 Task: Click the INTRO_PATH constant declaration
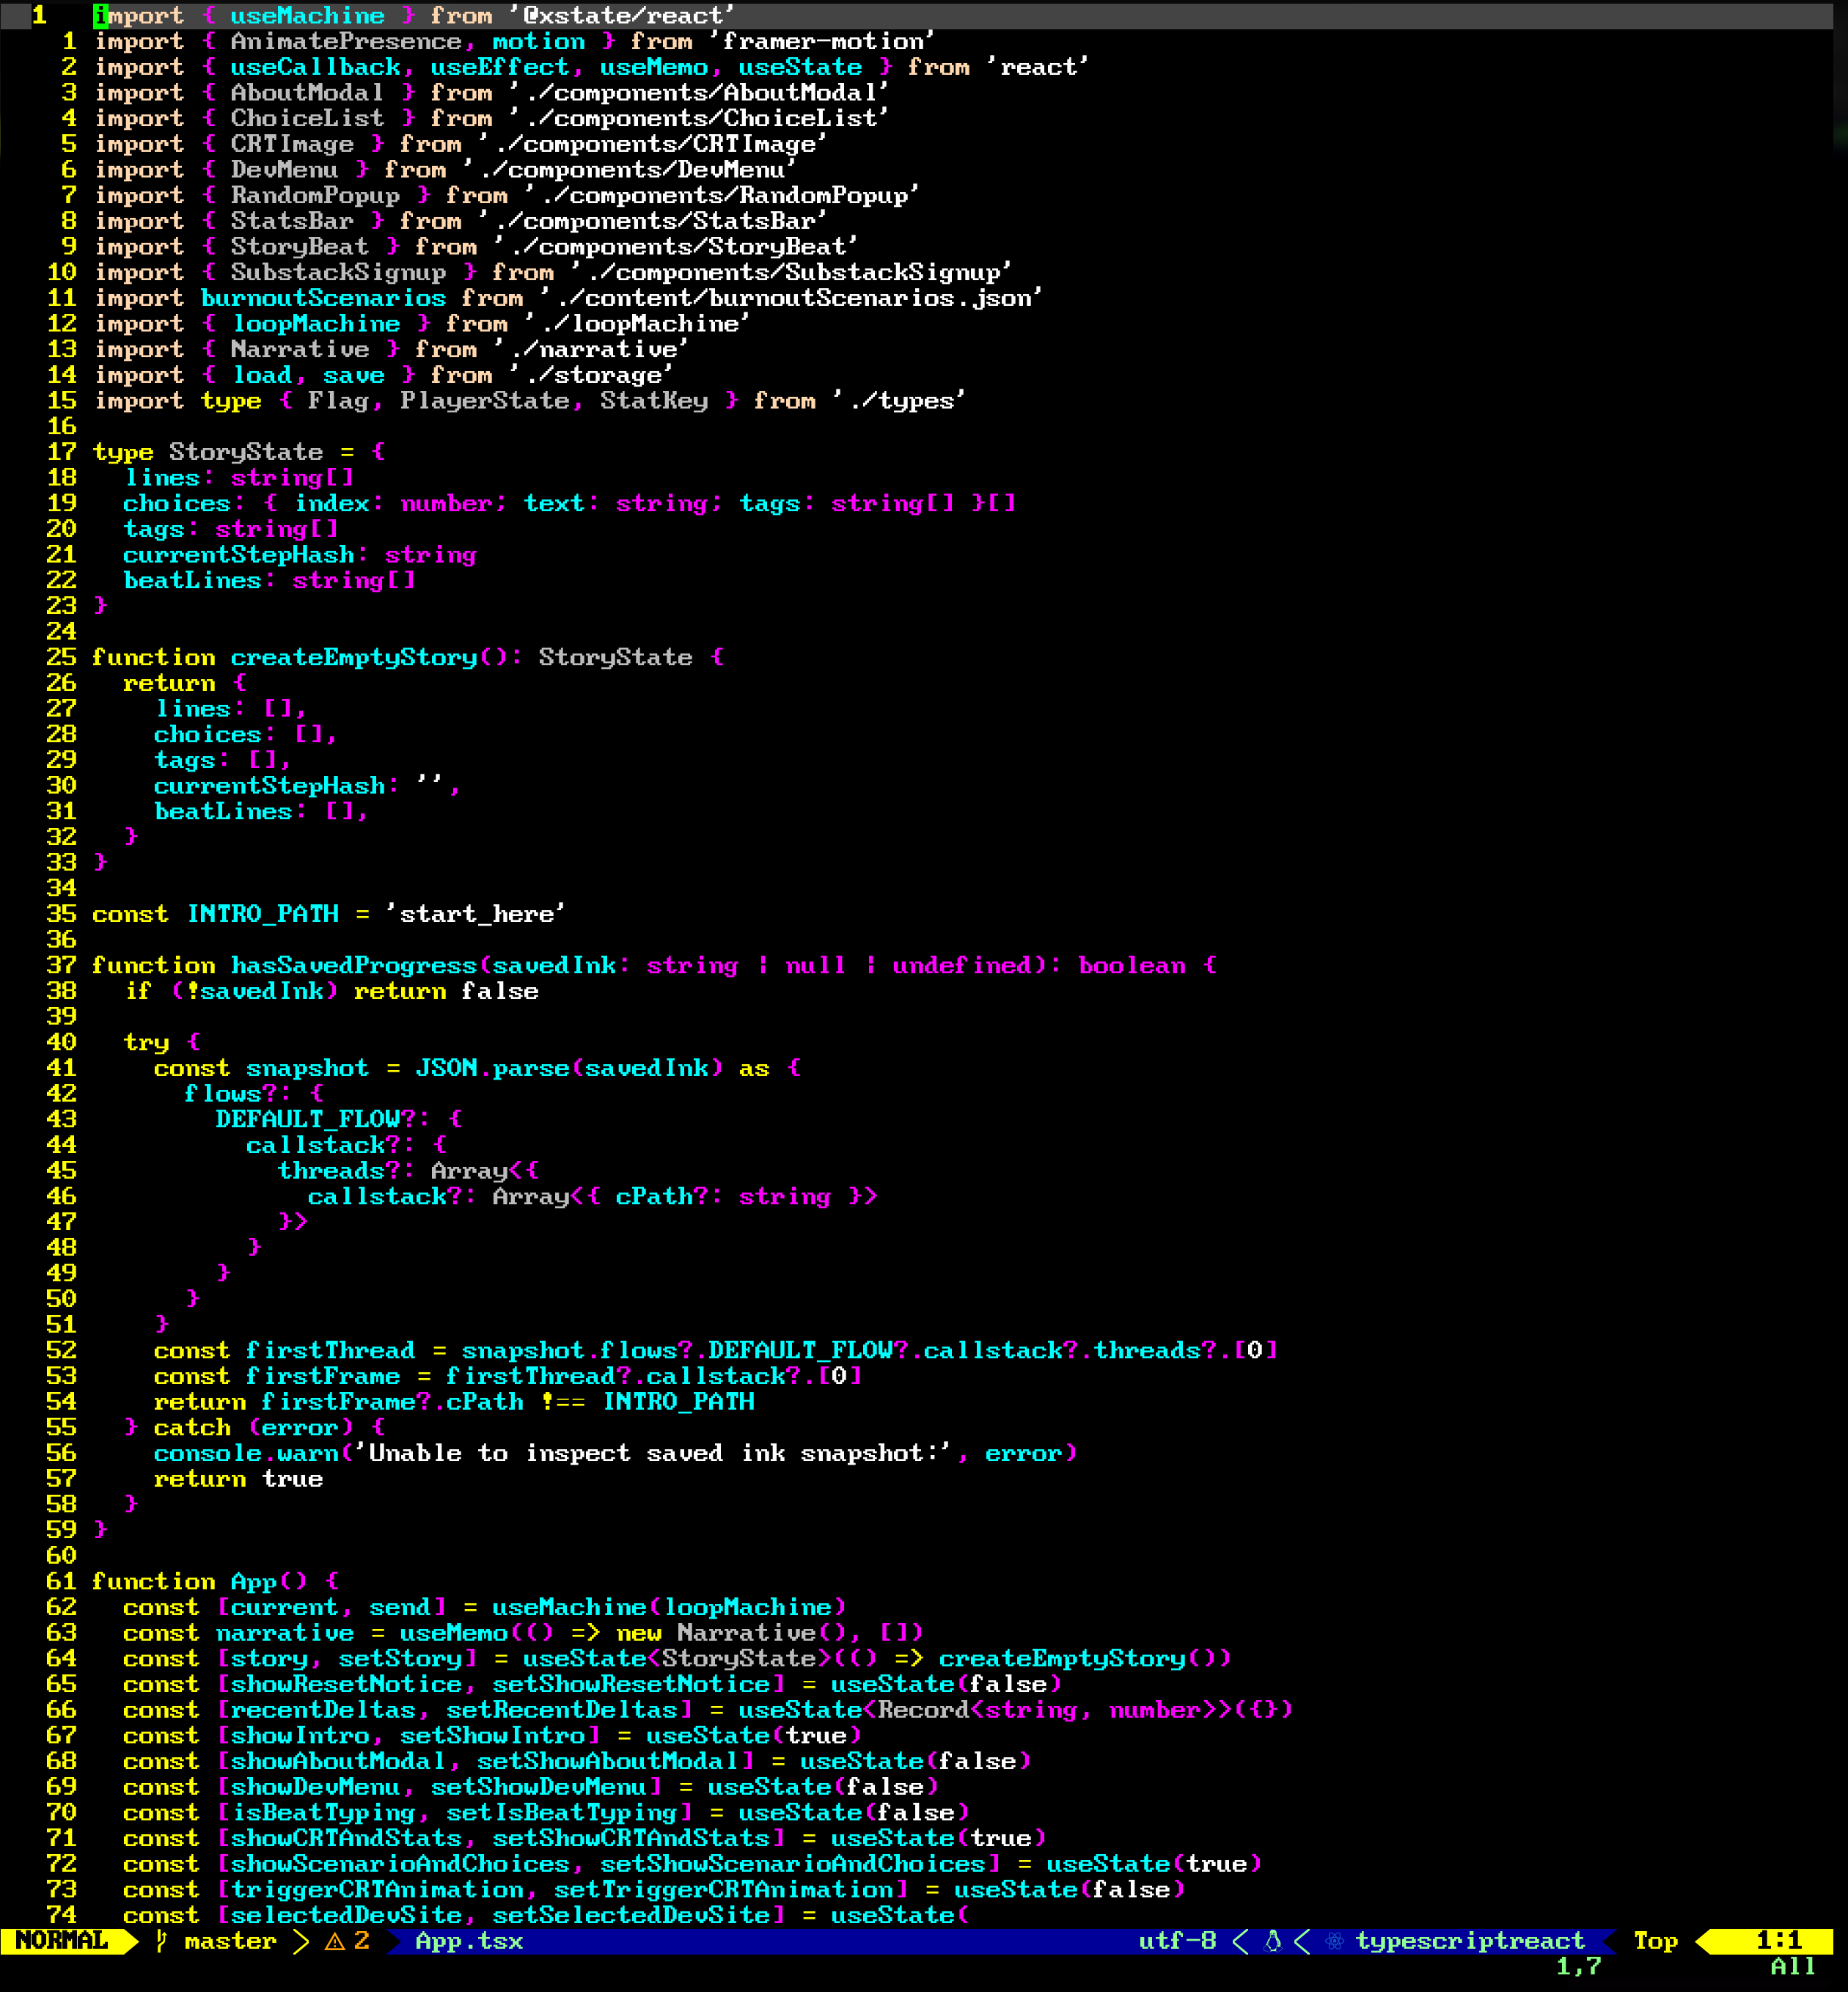pos(263,914)
